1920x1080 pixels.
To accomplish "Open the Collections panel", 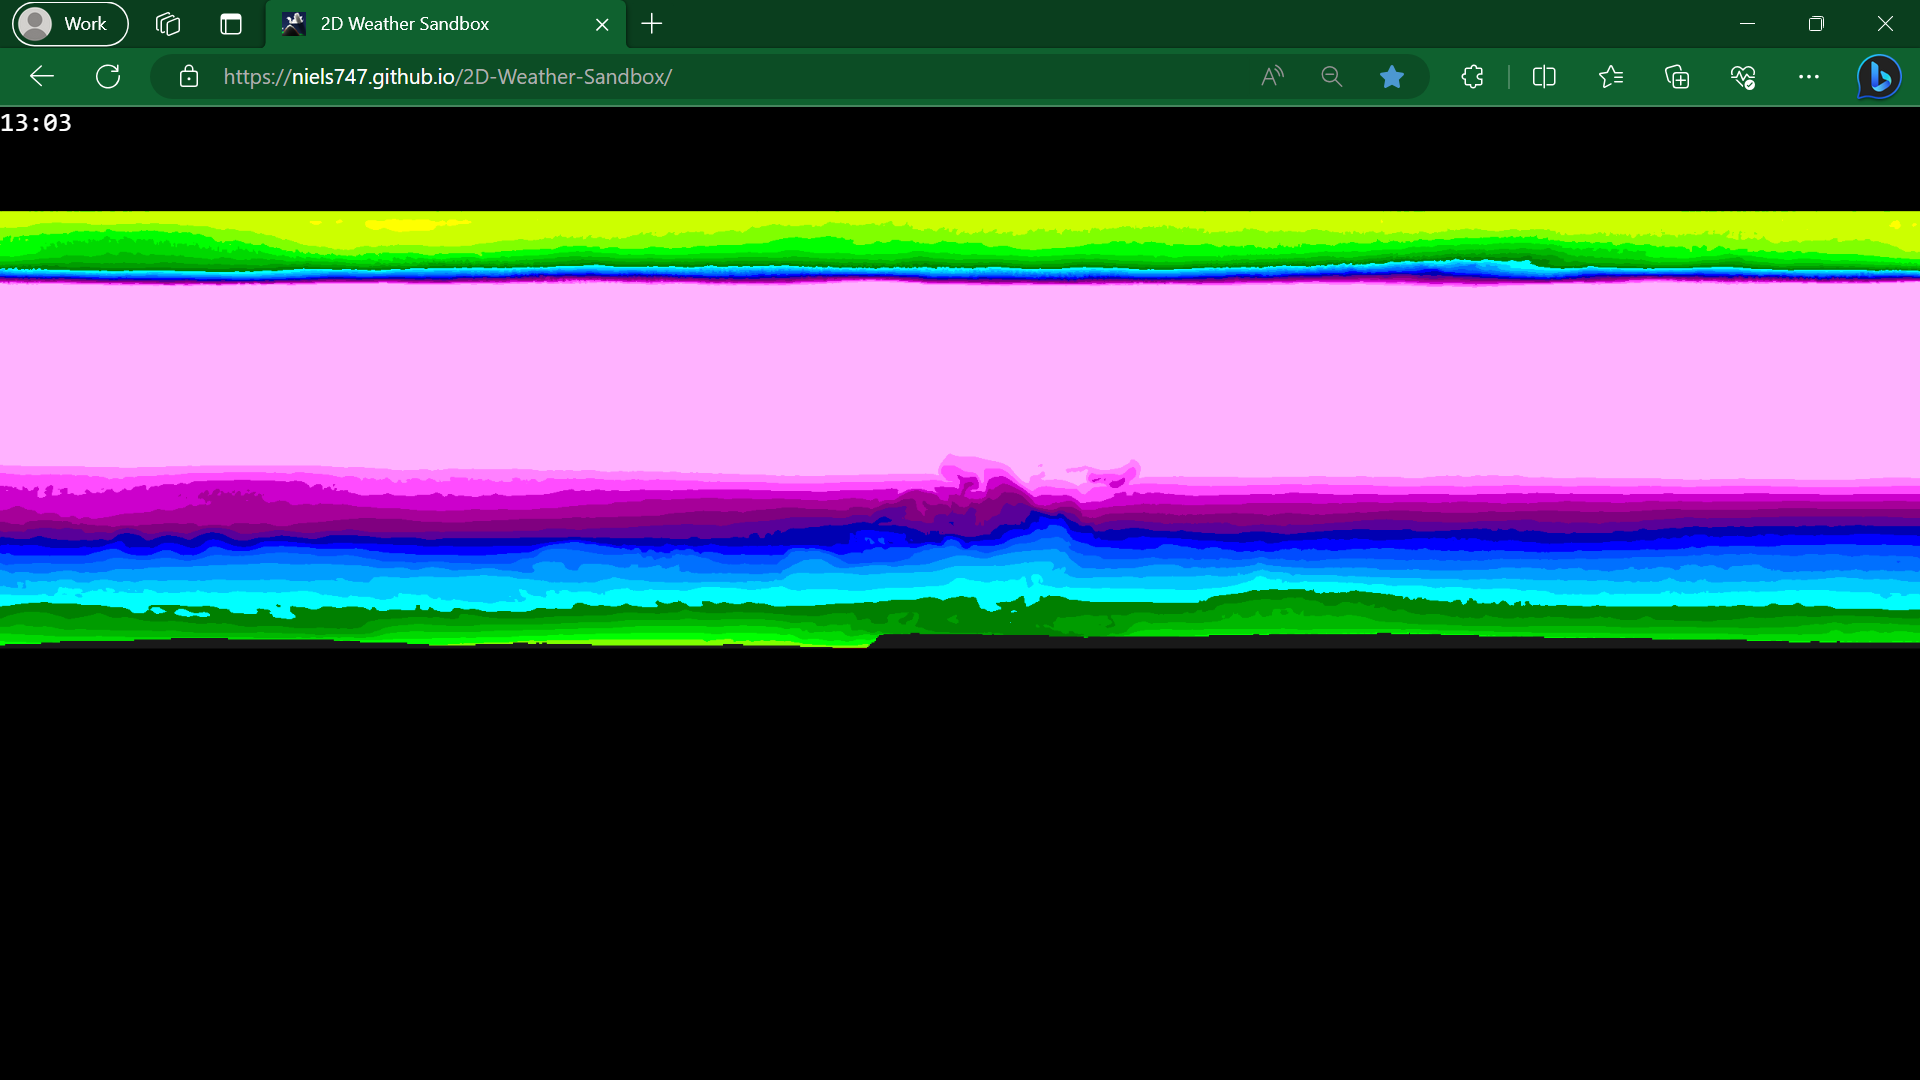I will tap(1677, 77).
